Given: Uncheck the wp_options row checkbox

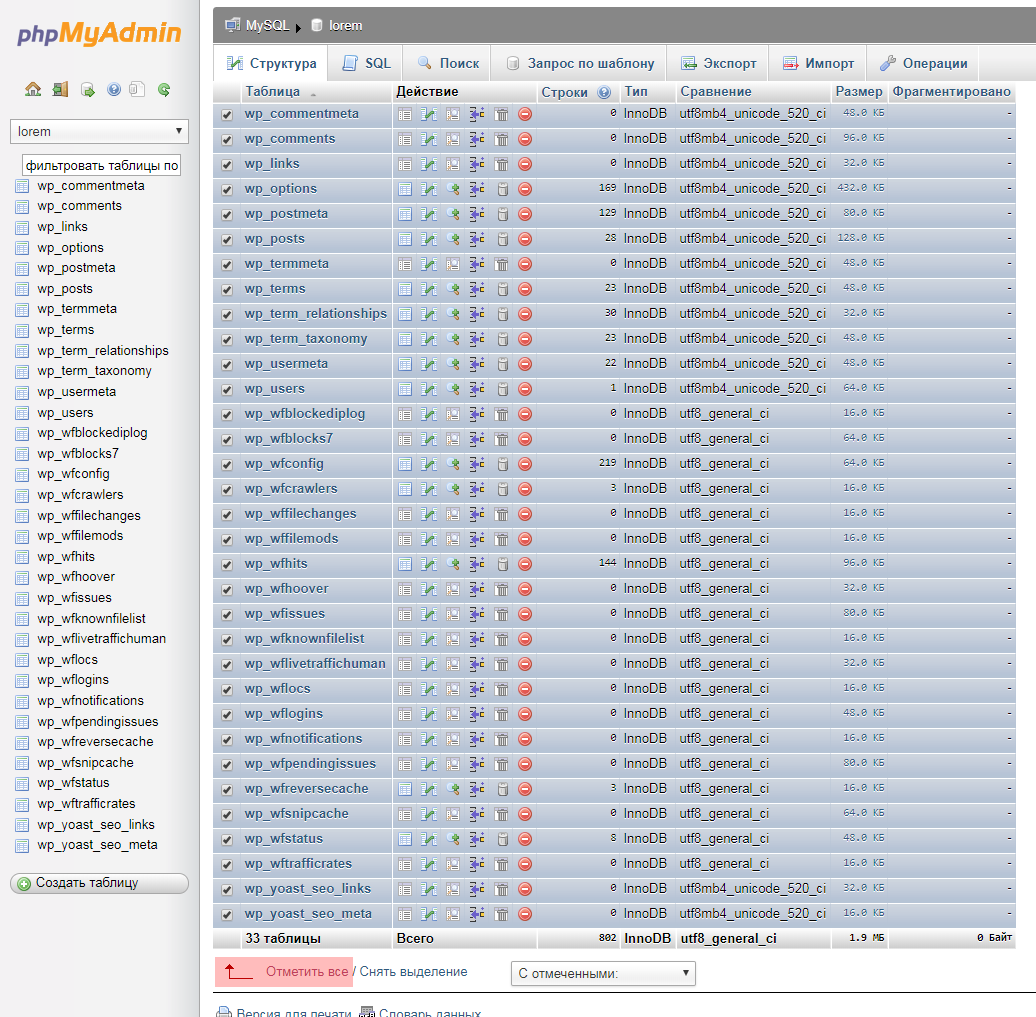Looking at the screenshot, I should [227, 190].
